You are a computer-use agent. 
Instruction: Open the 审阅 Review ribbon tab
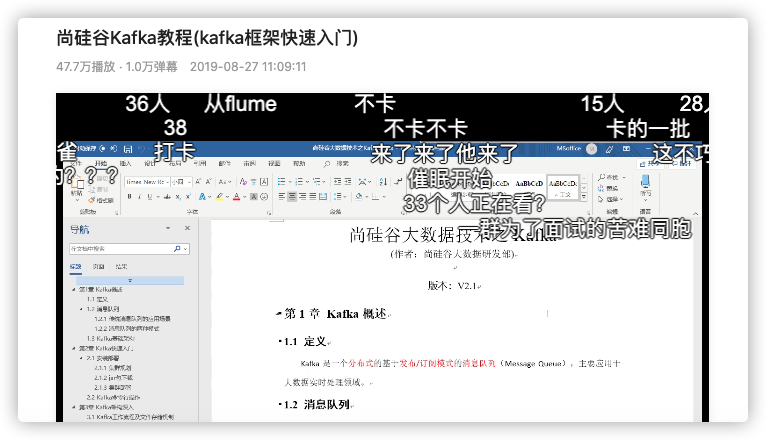[x=250, y=163]
